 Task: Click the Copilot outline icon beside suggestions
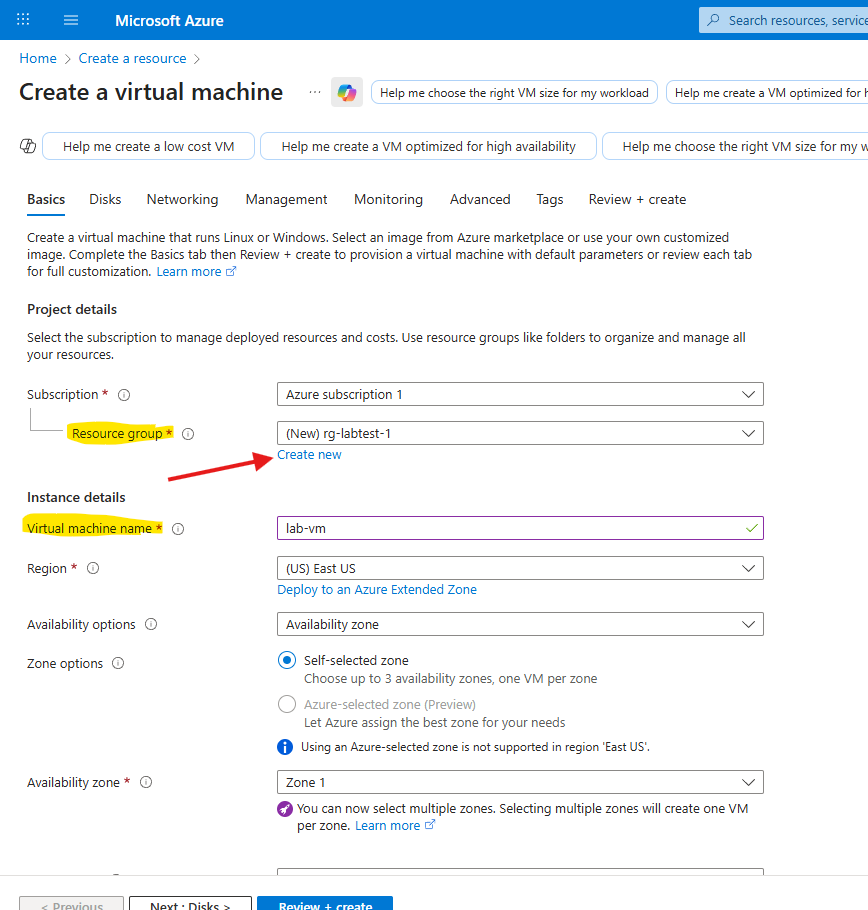click(x=28, y=146)
